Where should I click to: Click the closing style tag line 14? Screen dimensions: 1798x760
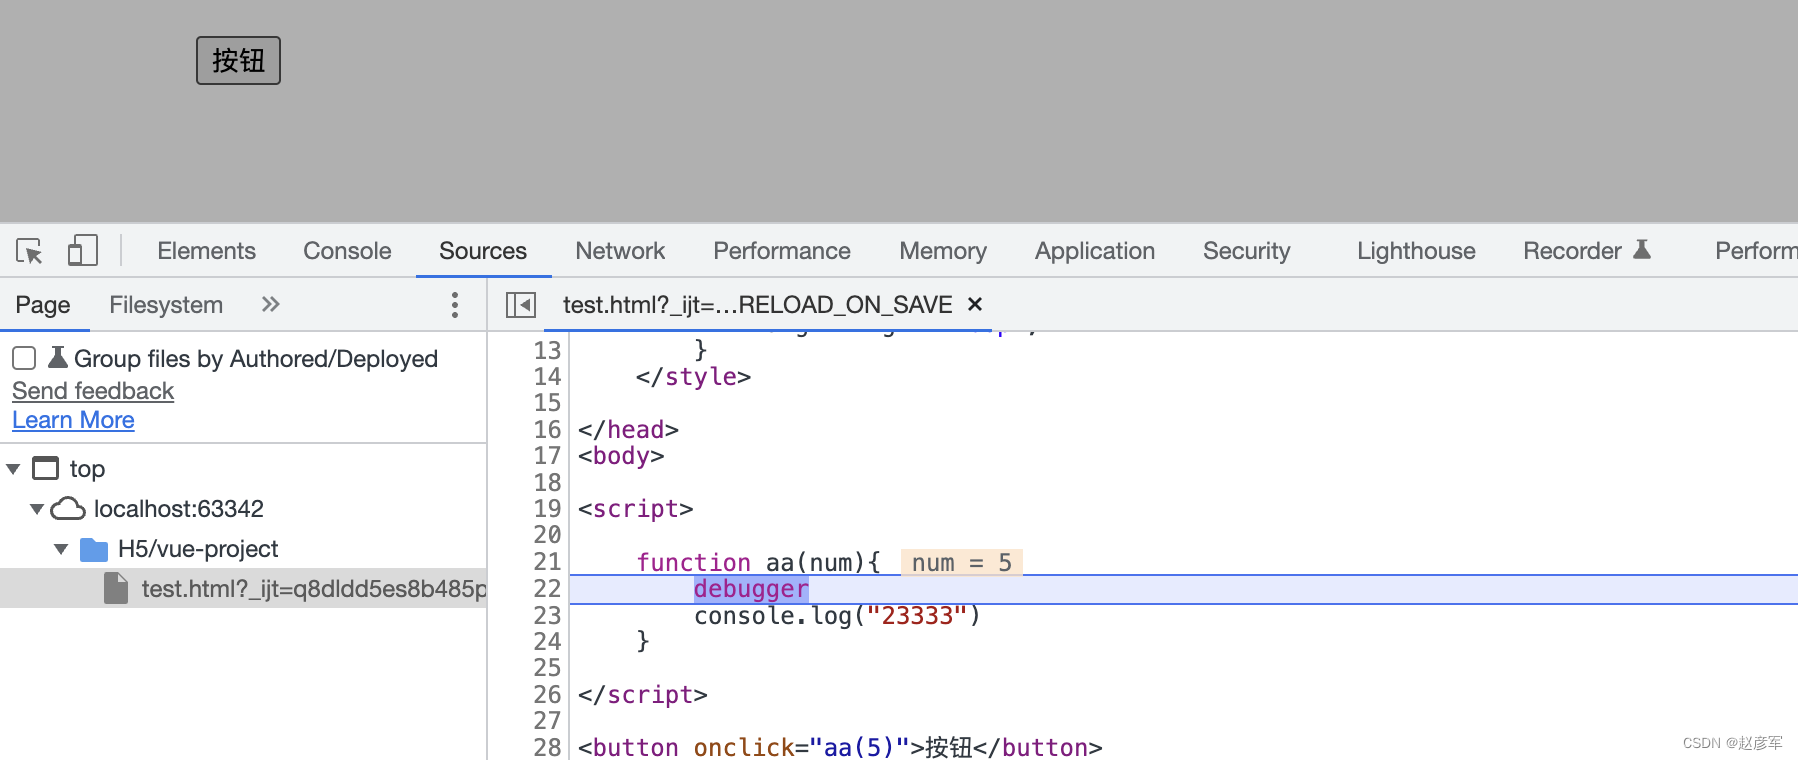693,377
